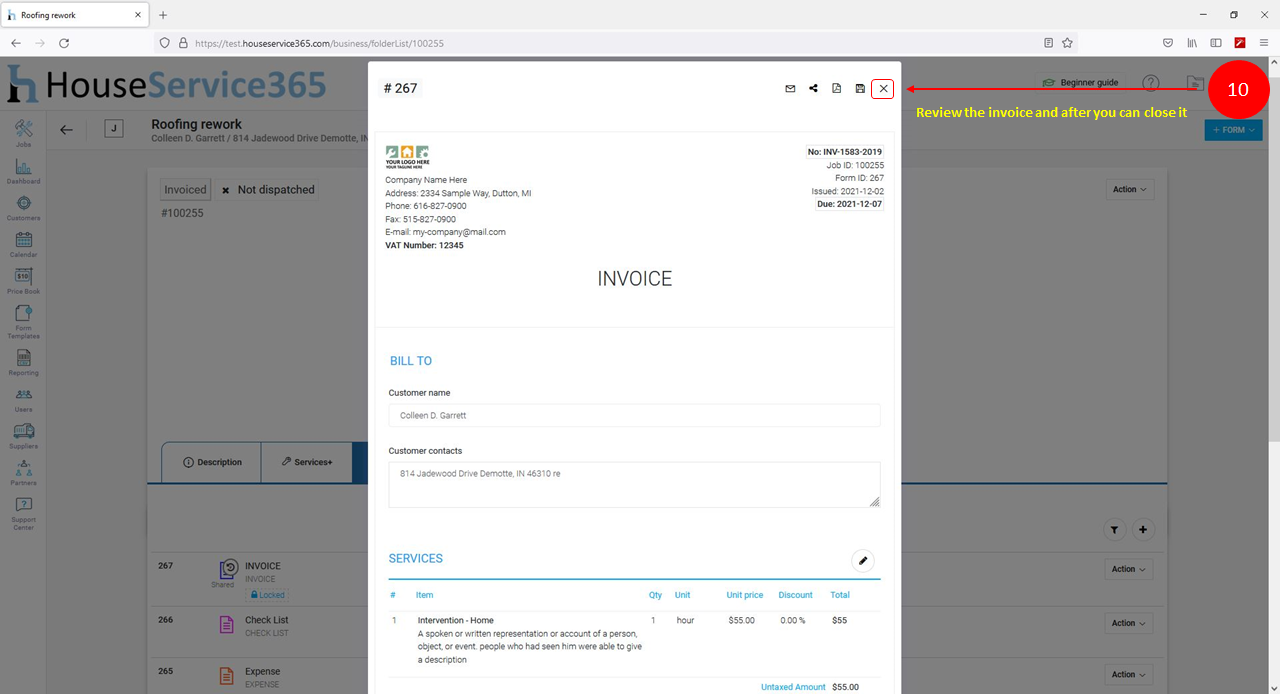This screenshot has height=694, width=1280.
Task: Reload the current page
Action: (x=64, y=43)
